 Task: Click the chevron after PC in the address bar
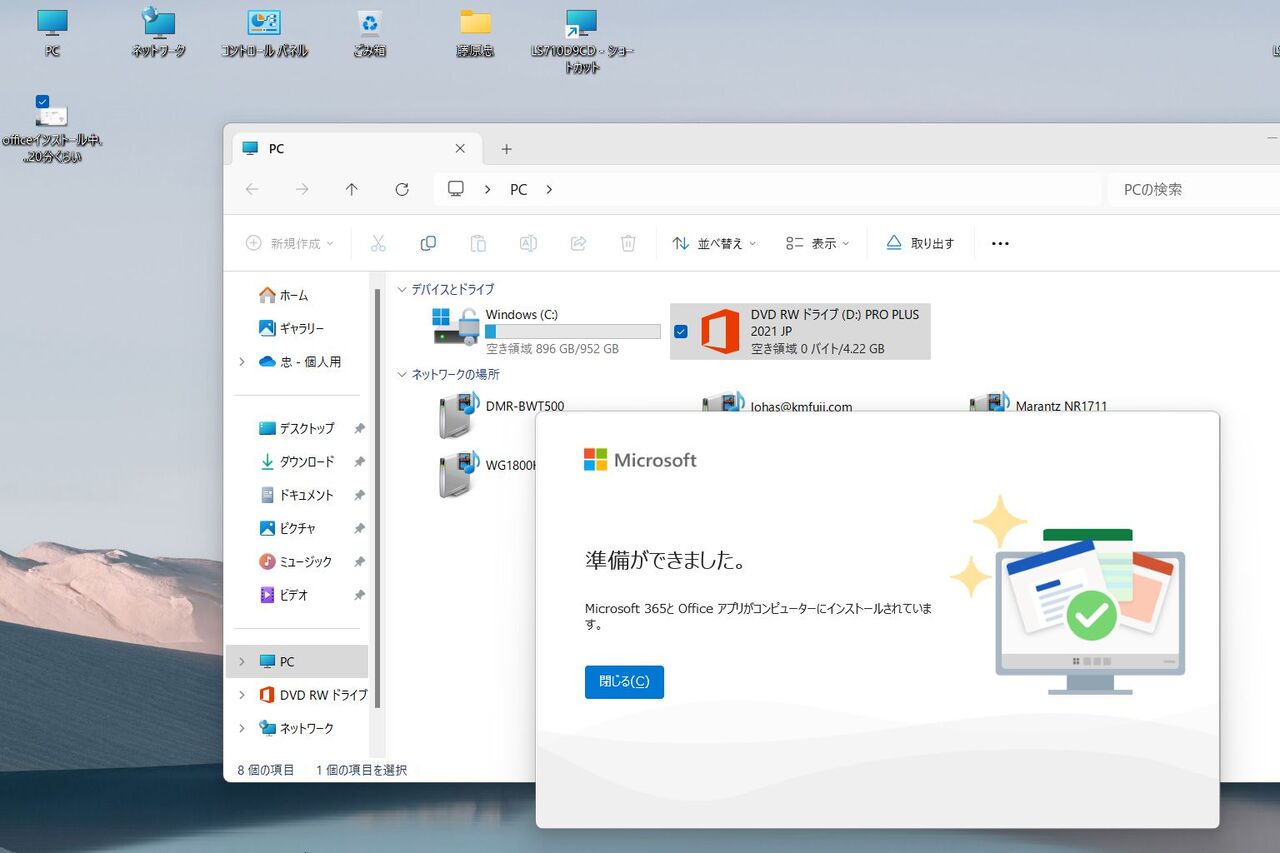click(x=549, y=189)
